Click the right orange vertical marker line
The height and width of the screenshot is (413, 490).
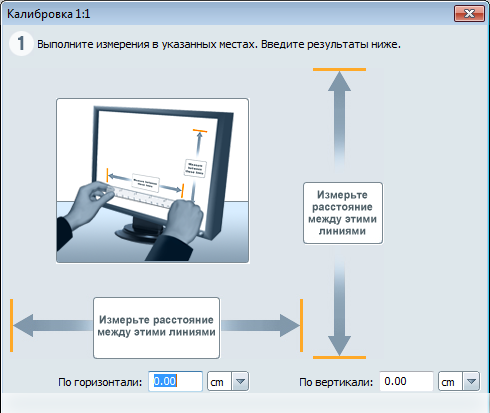click(301, 325)
